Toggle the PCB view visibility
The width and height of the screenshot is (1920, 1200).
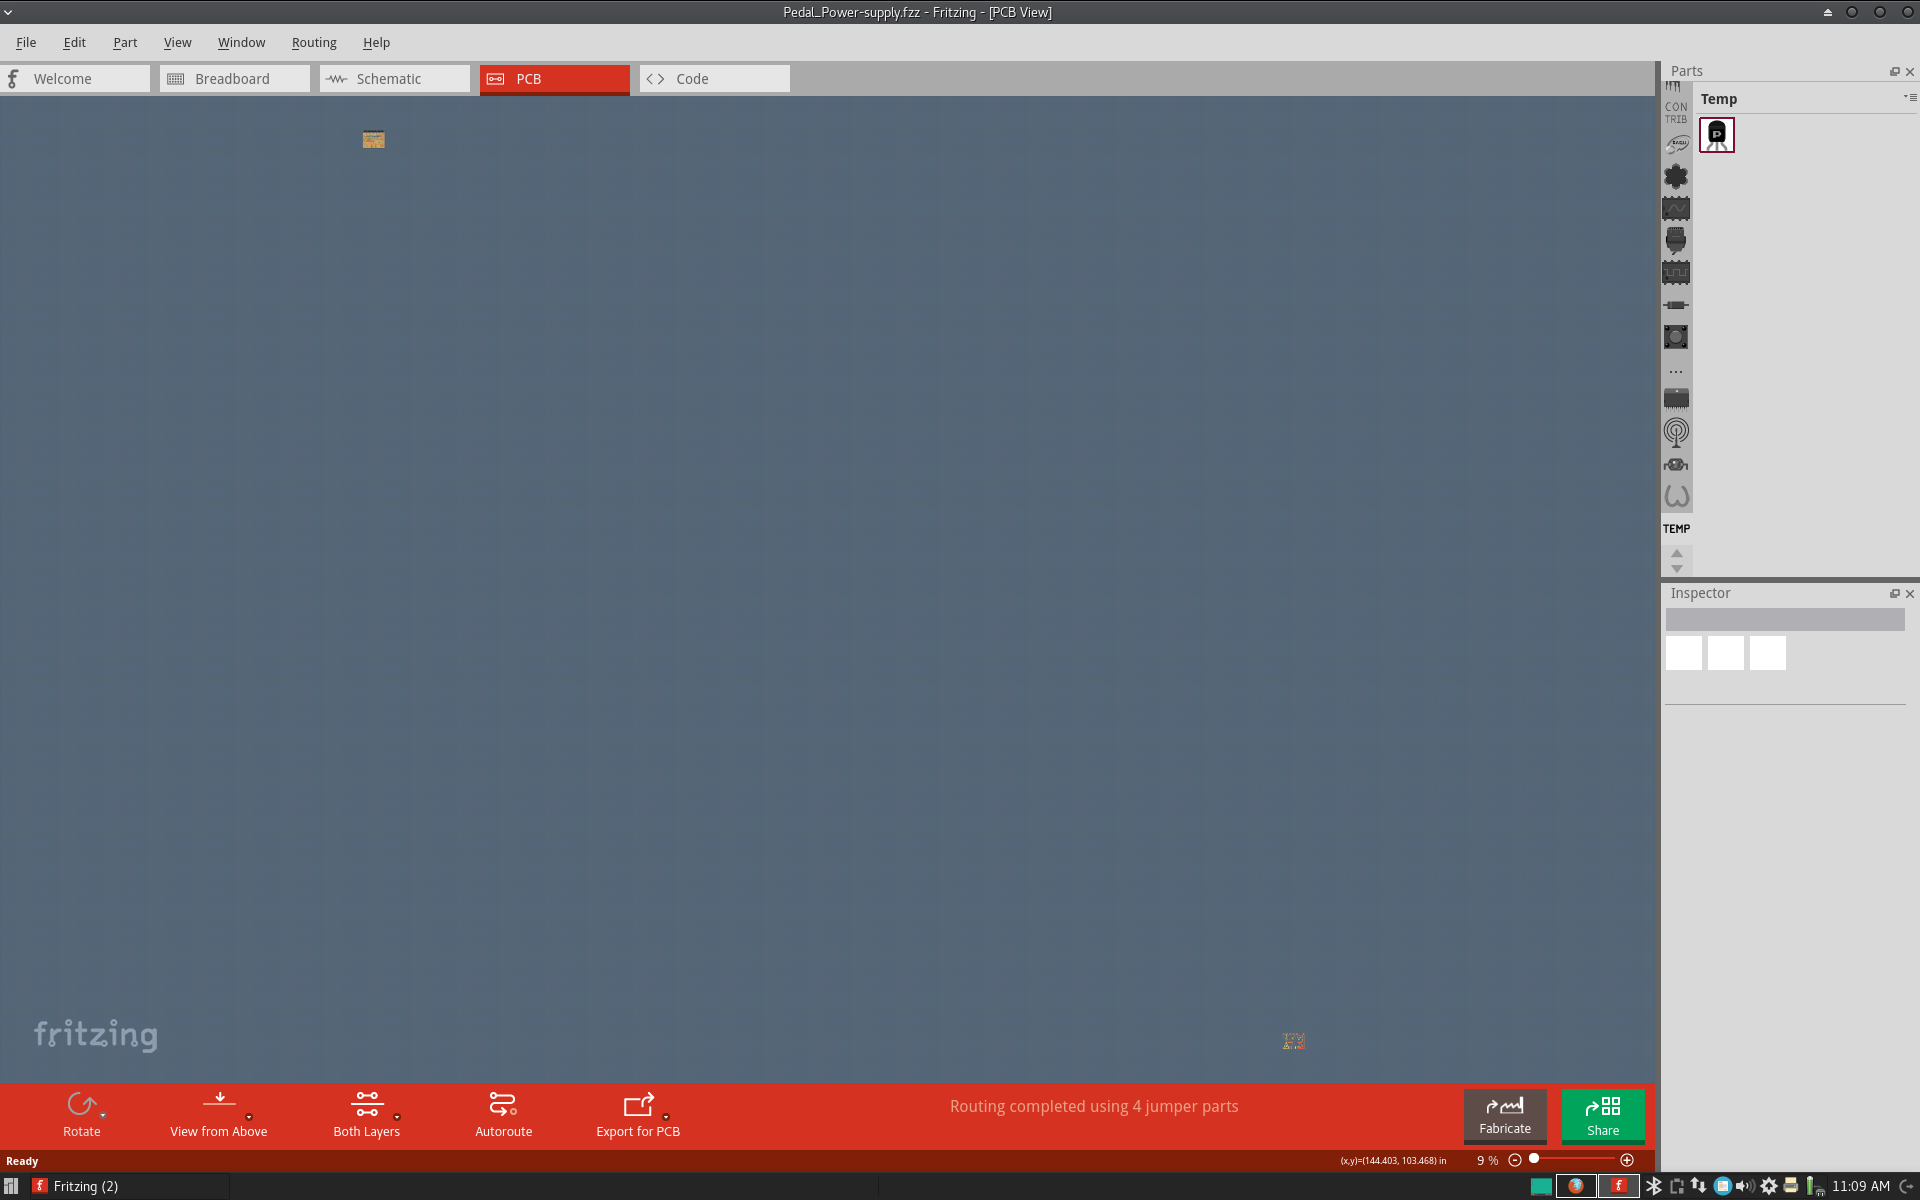pos(553,79)
